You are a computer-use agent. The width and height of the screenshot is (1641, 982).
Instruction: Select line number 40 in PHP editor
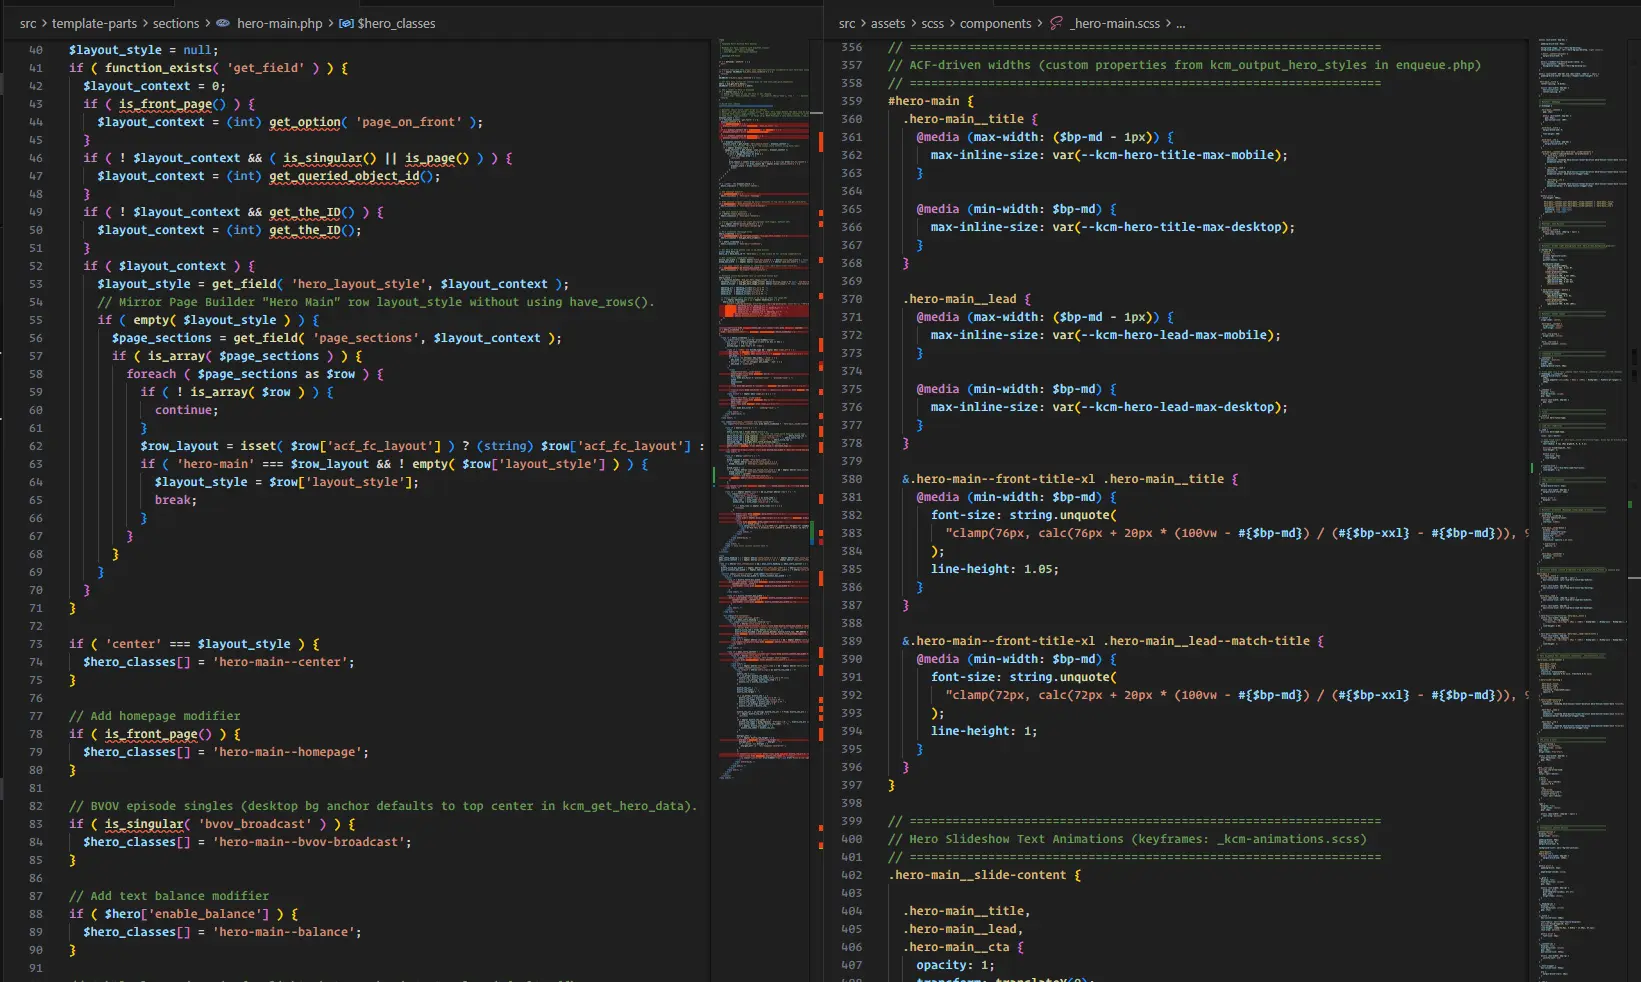[36, 50]
